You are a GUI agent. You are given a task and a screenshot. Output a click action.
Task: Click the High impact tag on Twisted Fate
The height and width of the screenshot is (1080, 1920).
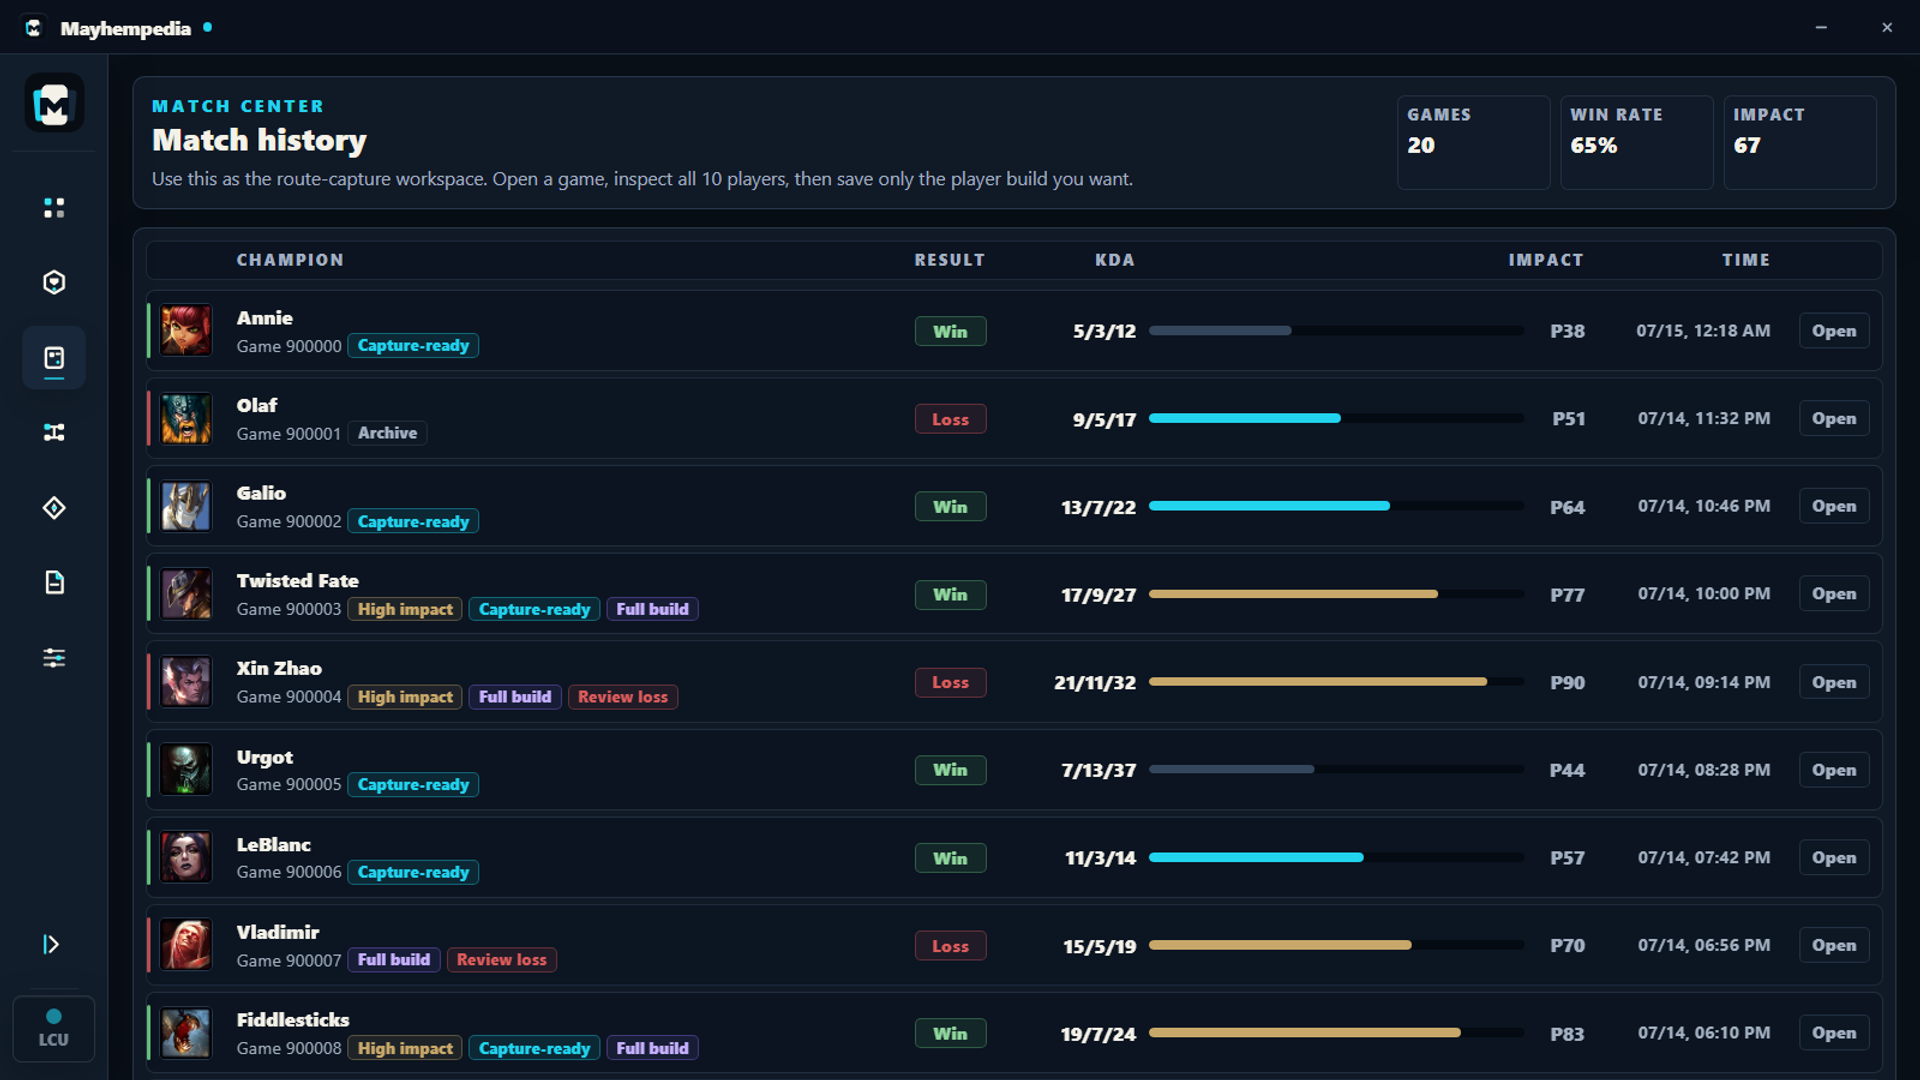[405, 609]
